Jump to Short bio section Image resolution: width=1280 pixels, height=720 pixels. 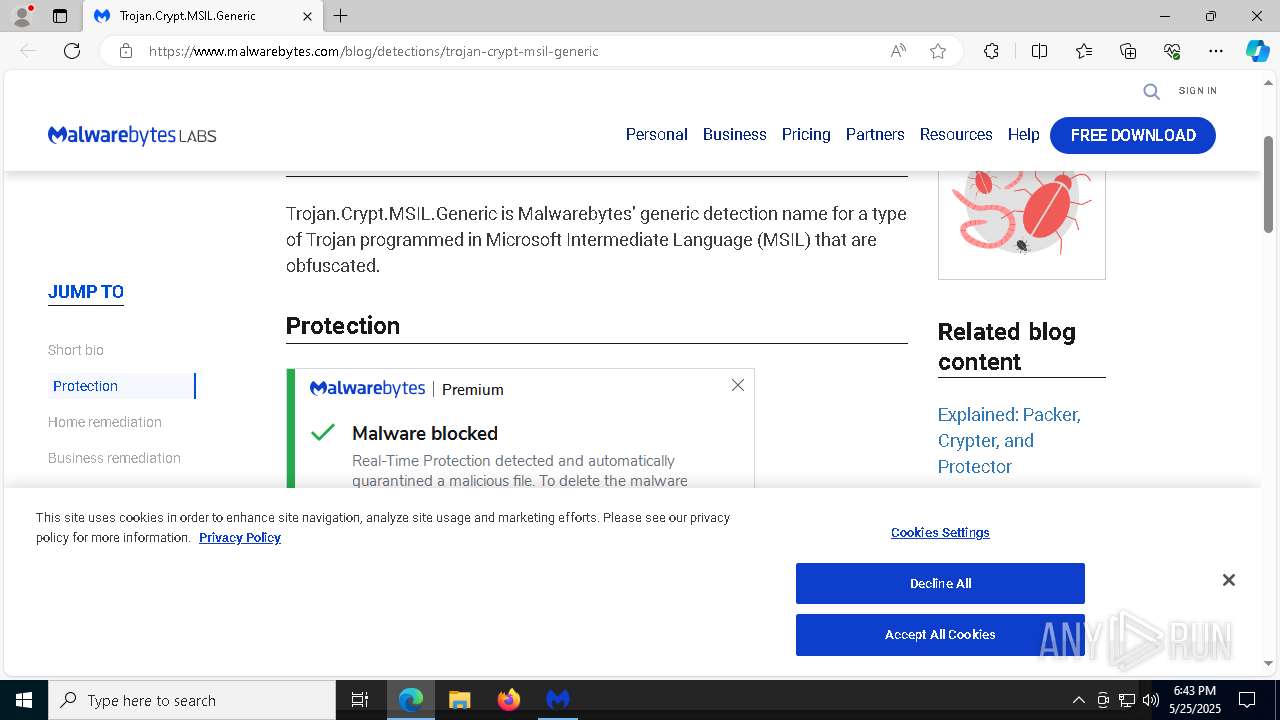click(x=76, y=350)
